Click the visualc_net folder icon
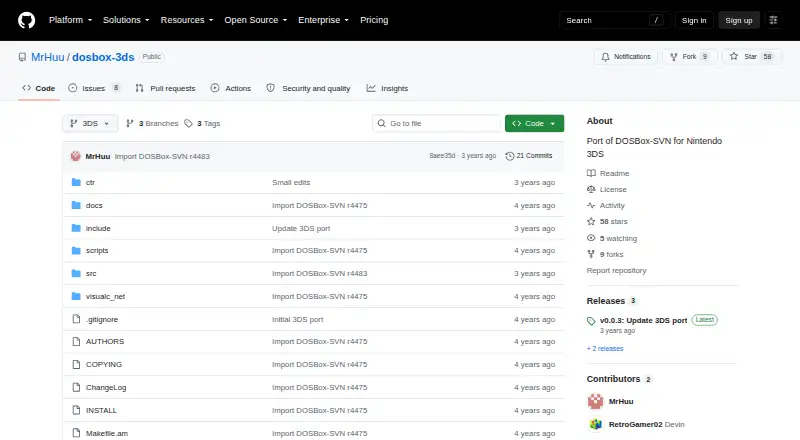 76,297
